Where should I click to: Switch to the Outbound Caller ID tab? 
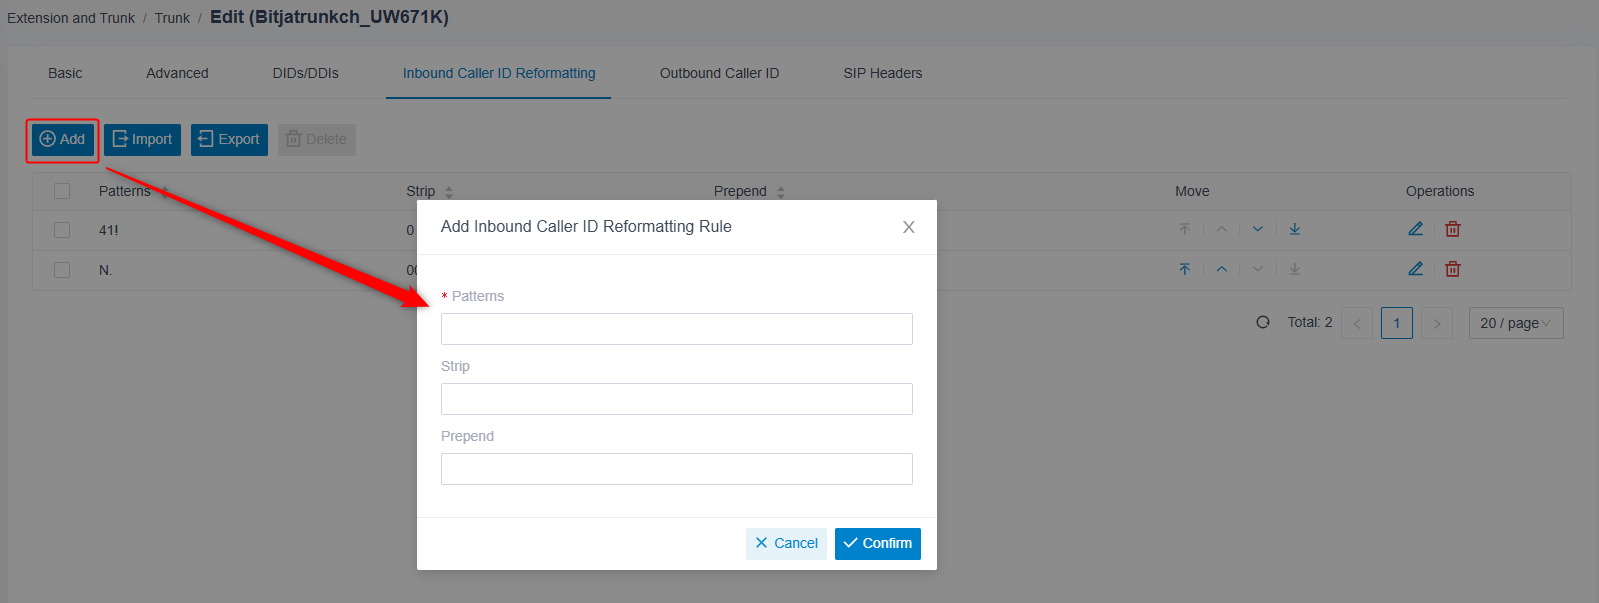pyautogui.click(x=719, y=73)
